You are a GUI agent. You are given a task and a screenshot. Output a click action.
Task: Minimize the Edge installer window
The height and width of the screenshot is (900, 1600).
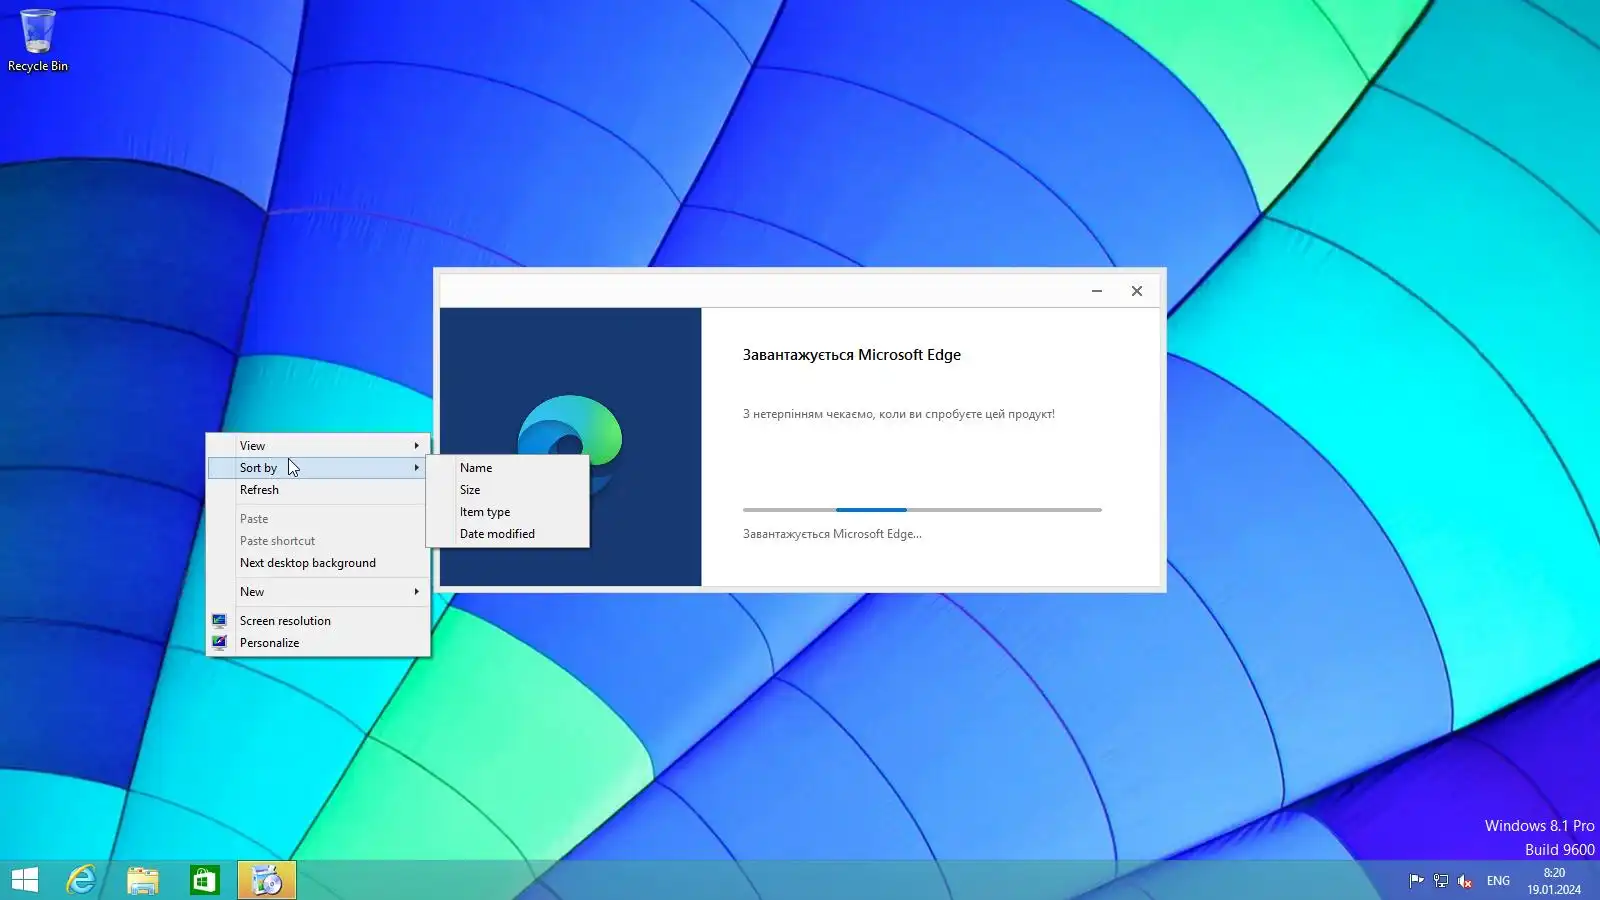[x=1097, y=291]
